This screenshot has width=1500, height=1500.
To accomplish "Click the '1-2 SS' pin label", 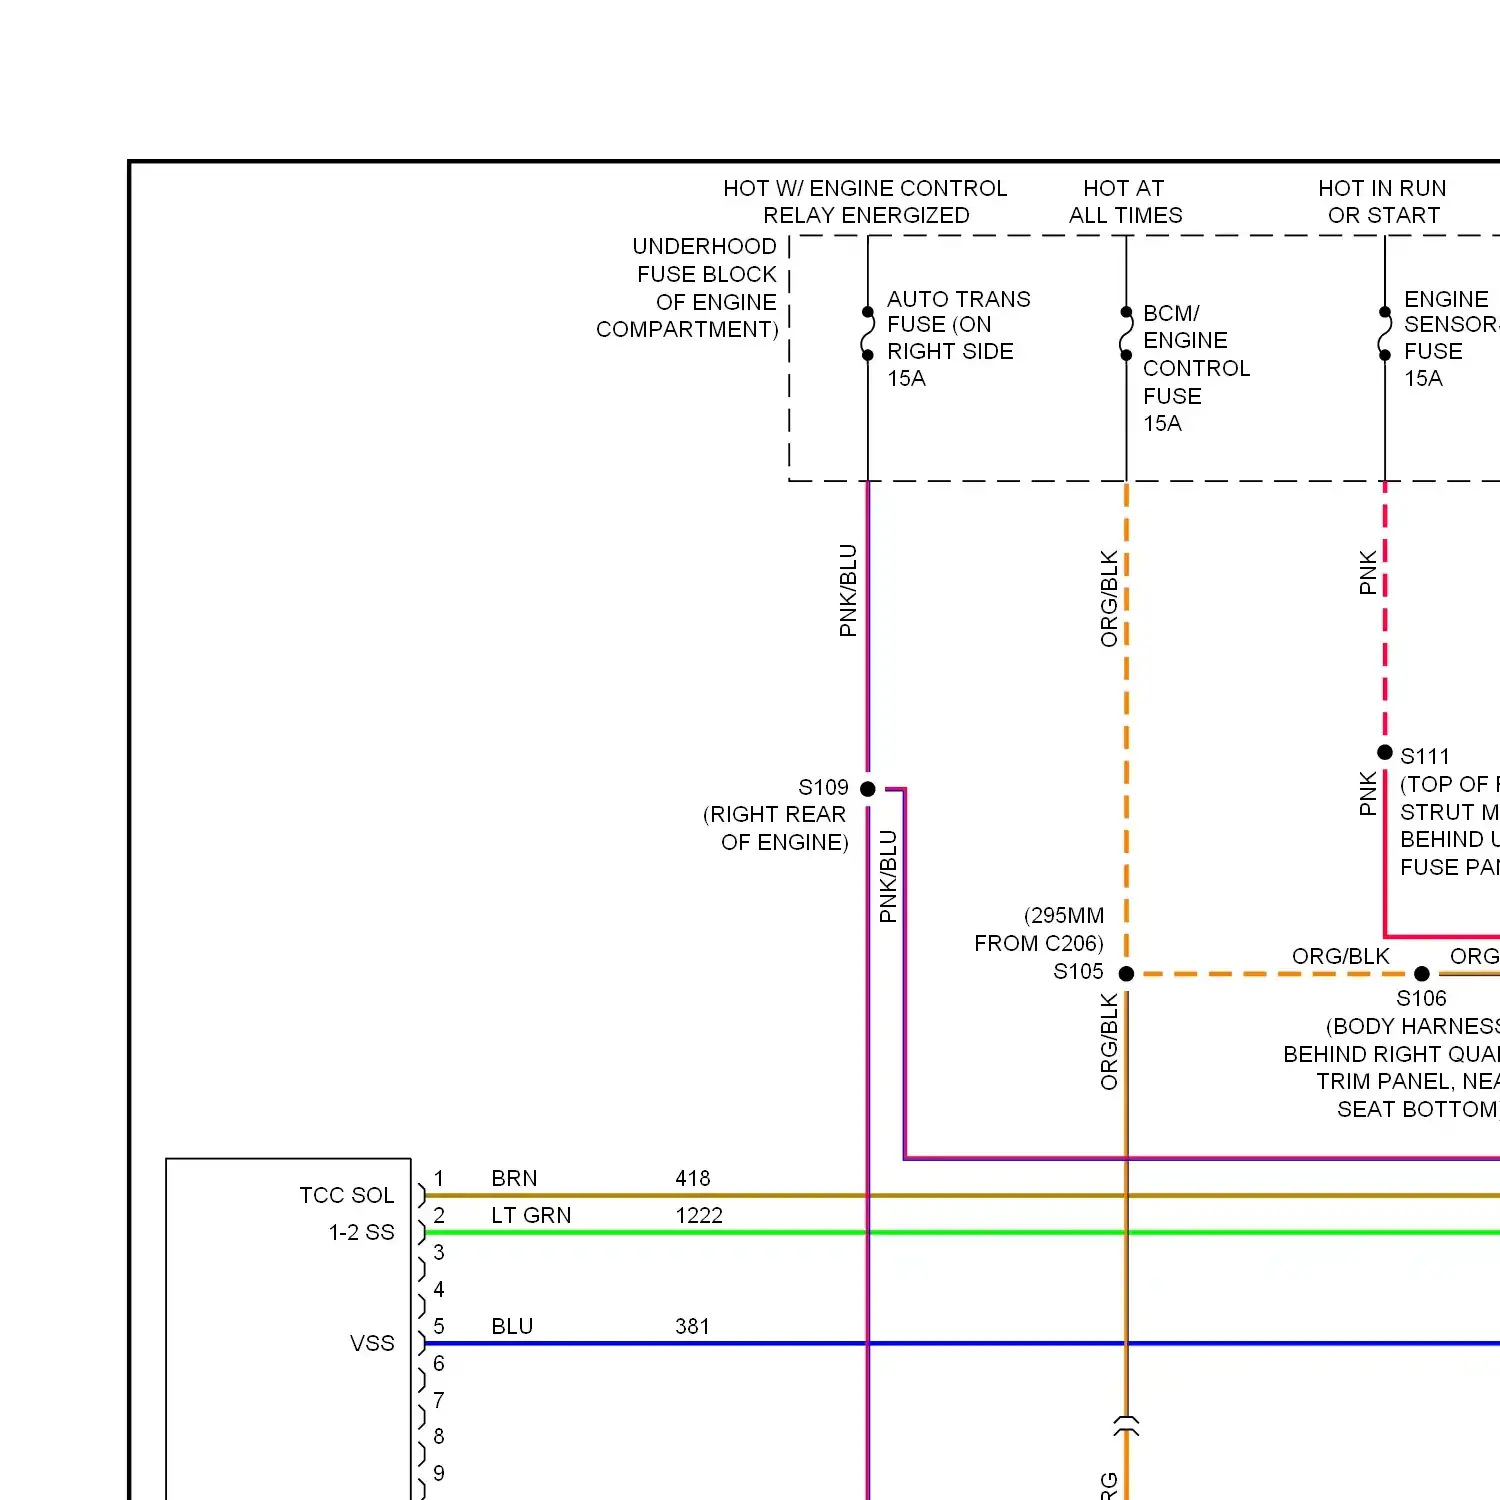I will click(x=362, y=1232).
